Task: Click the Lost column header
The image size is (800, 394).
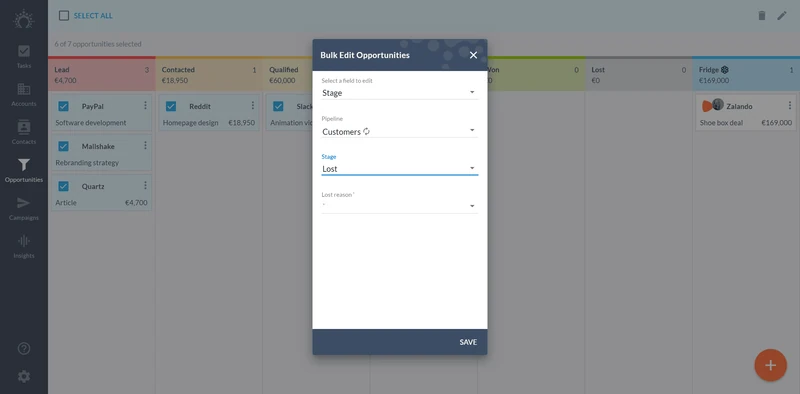Action: coord(638,75)
